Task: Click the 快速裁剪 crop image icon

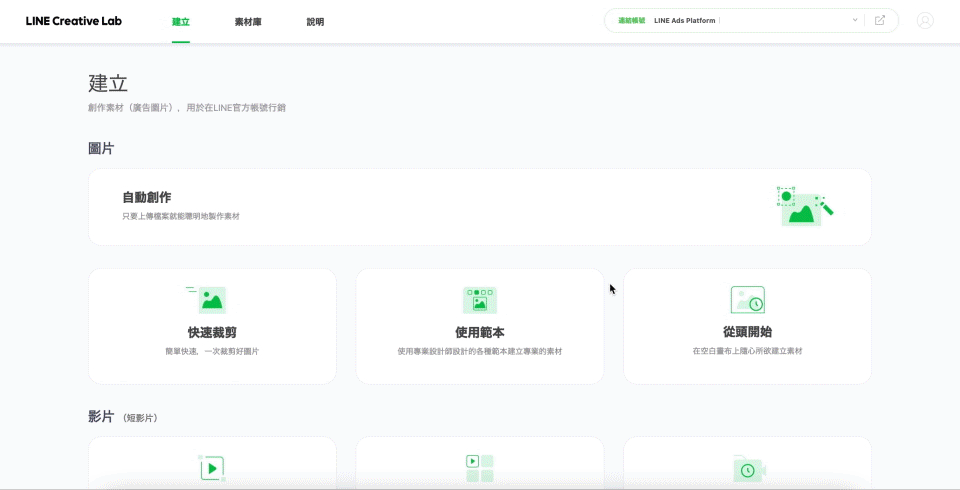Action: [209, 299]
